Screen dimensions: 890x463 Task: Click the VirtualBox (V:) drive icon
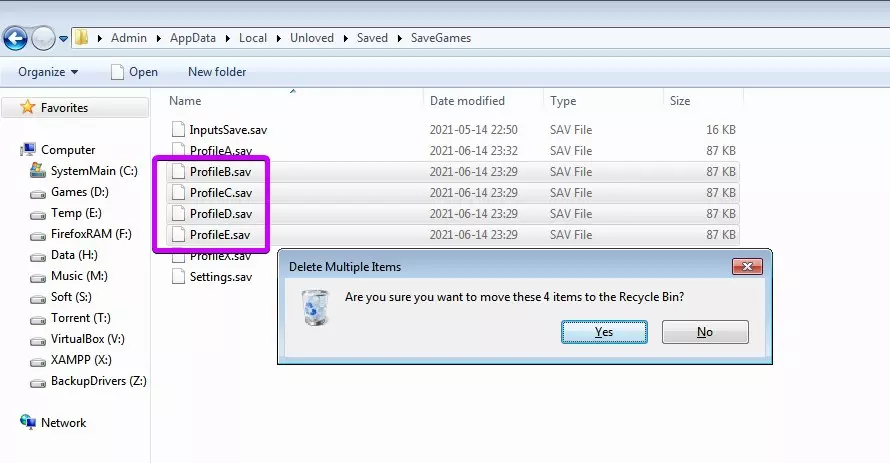click(x=37, y=341)
